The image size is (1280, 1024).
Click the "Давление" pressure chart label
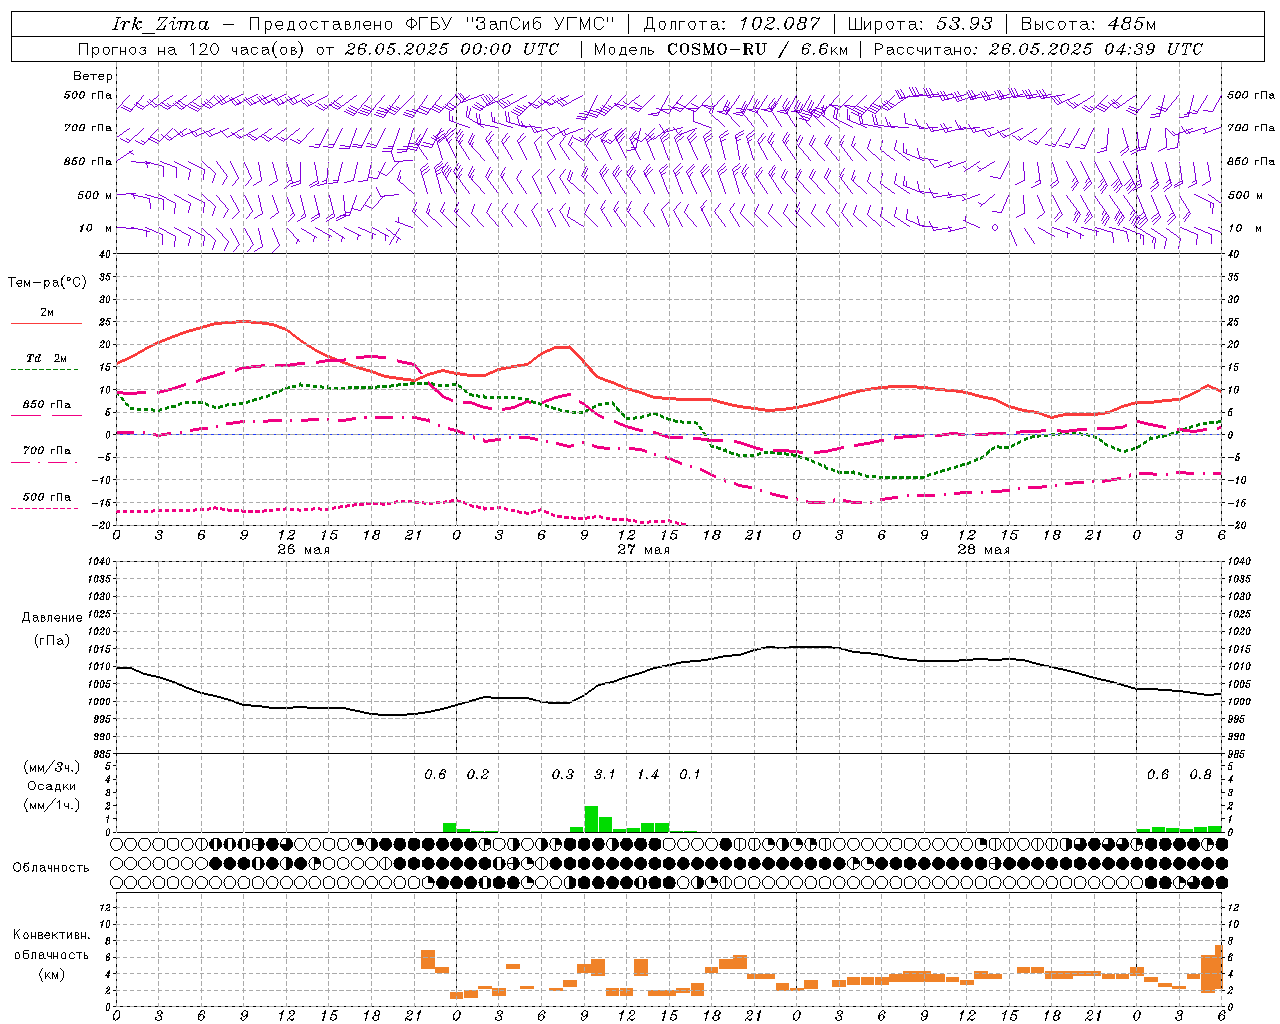pyautogui.click(x=52, y=617)
